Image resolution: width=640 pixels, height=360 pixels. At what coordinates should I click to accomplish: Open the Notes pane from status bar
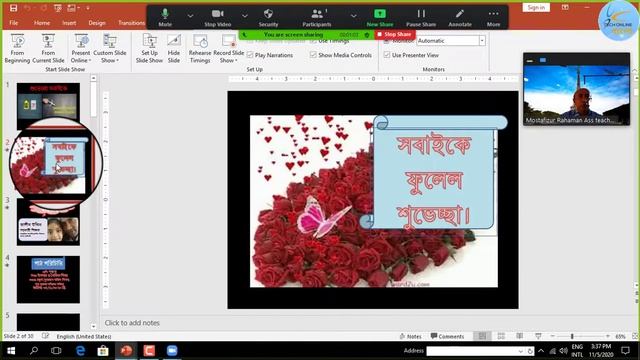pos(411,336)
